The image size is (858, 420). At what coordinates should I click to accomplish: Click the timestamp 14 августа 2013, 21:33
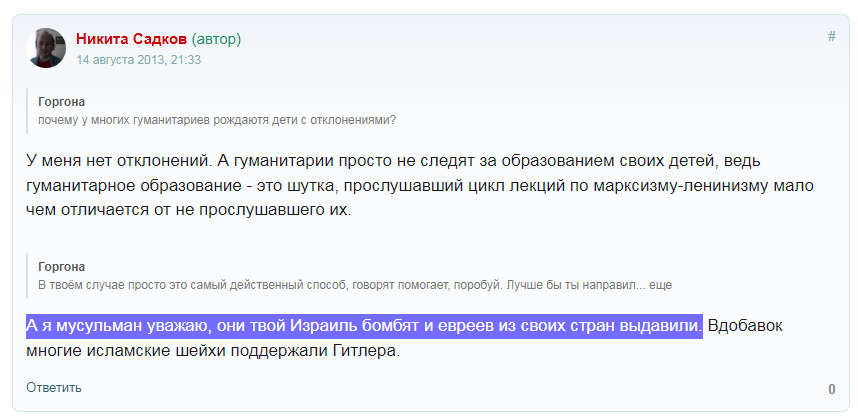(139, 60)
